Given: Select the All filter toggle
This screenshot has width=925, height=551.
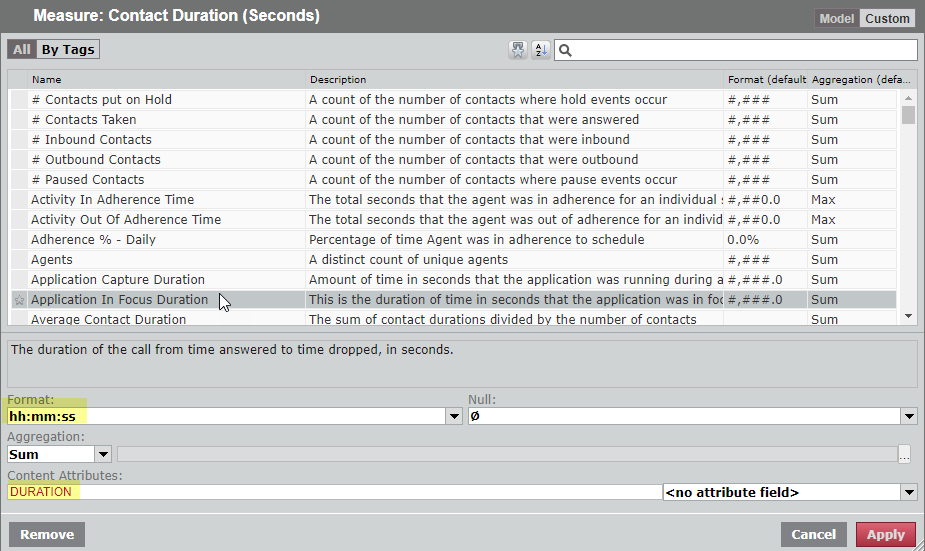Looking at the screenshot, I should [22, 49].
